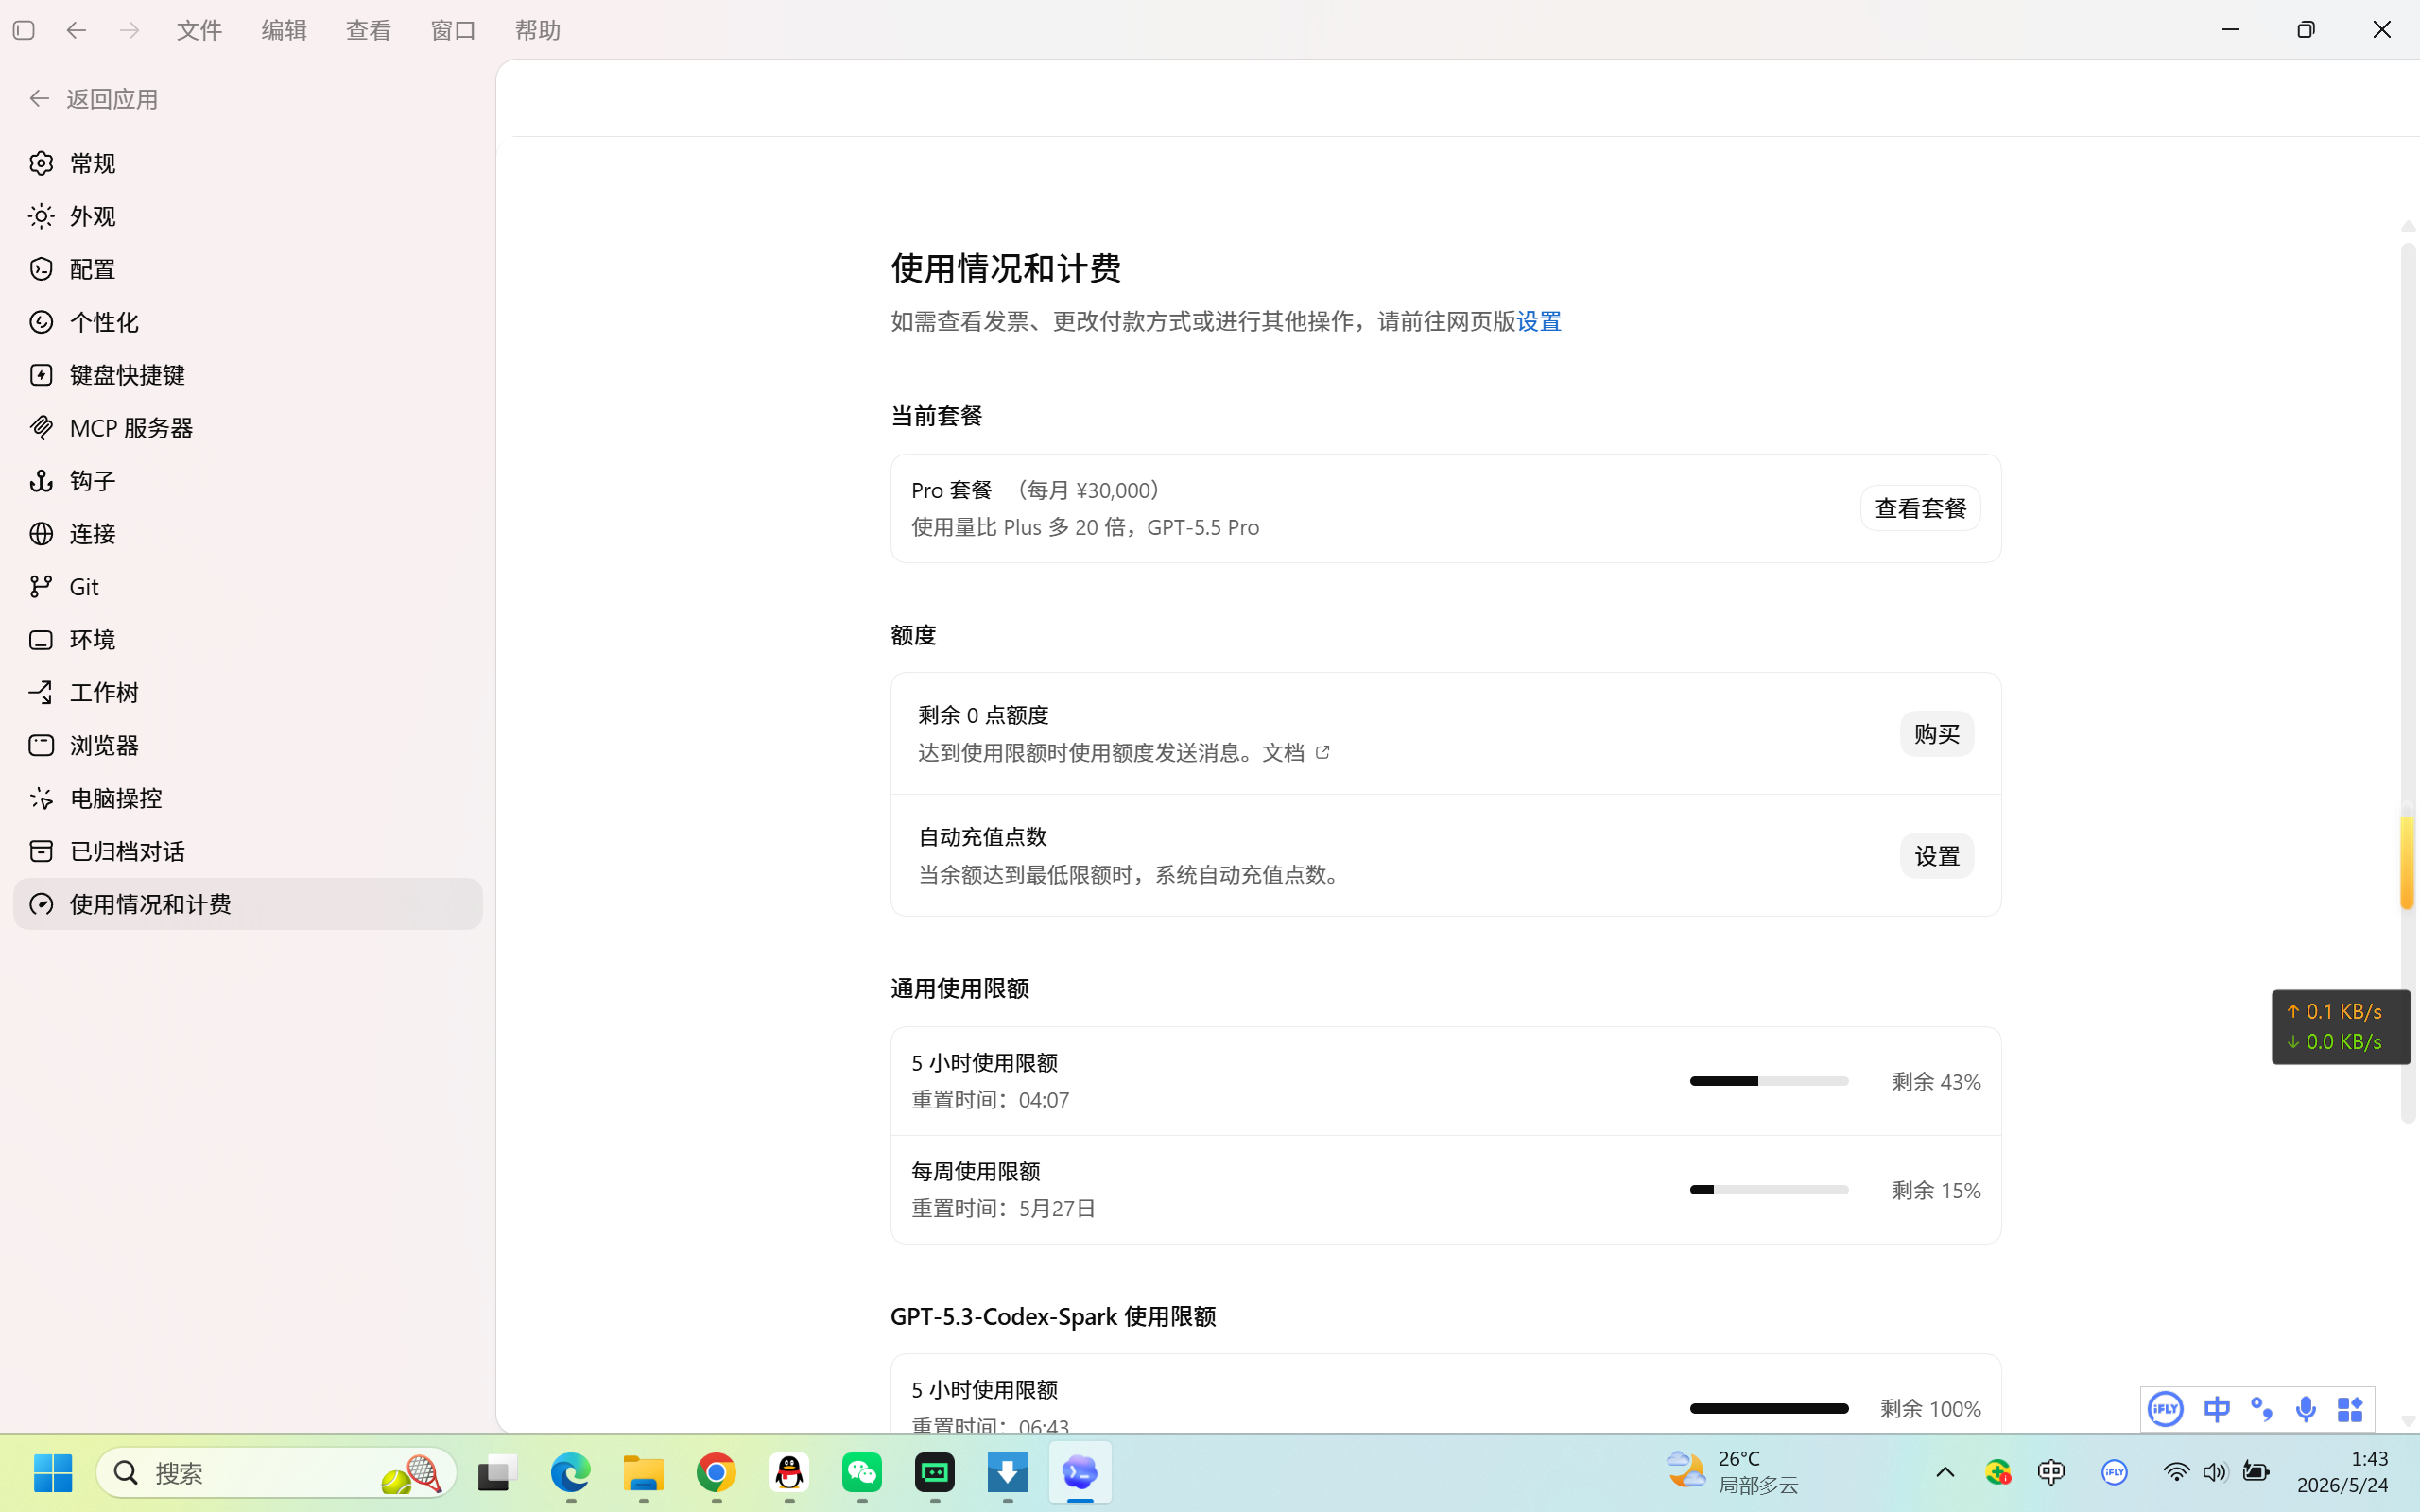Click the GPT-5.3-Codex-Spark 5 小时 progress bar

click(x=1769, y=1408)
